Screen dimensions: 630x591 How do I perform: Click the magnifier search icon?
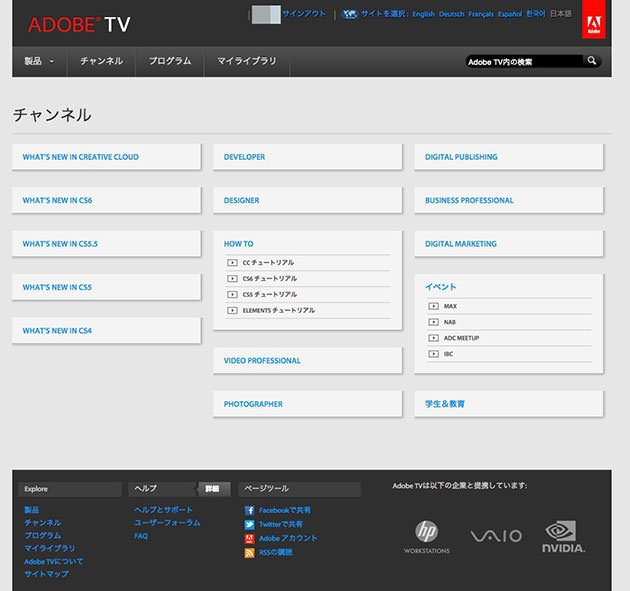[591, 61]
